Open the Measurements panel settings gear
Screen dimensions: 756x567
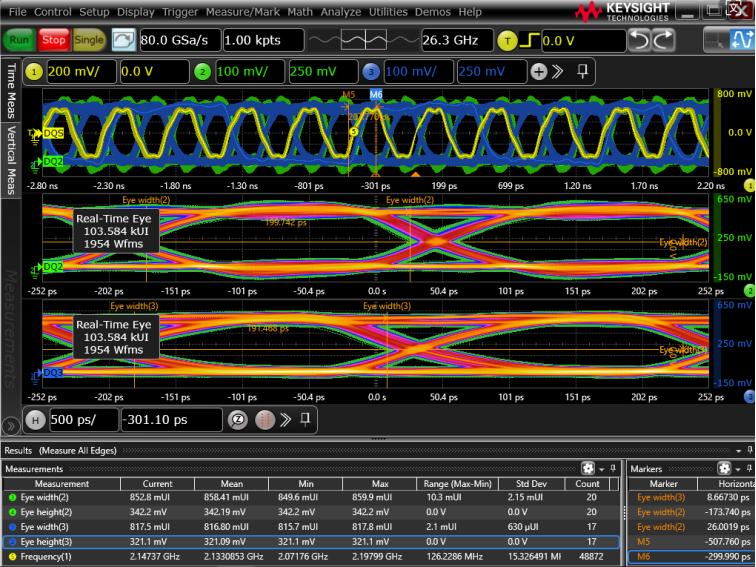click(588, 468)
